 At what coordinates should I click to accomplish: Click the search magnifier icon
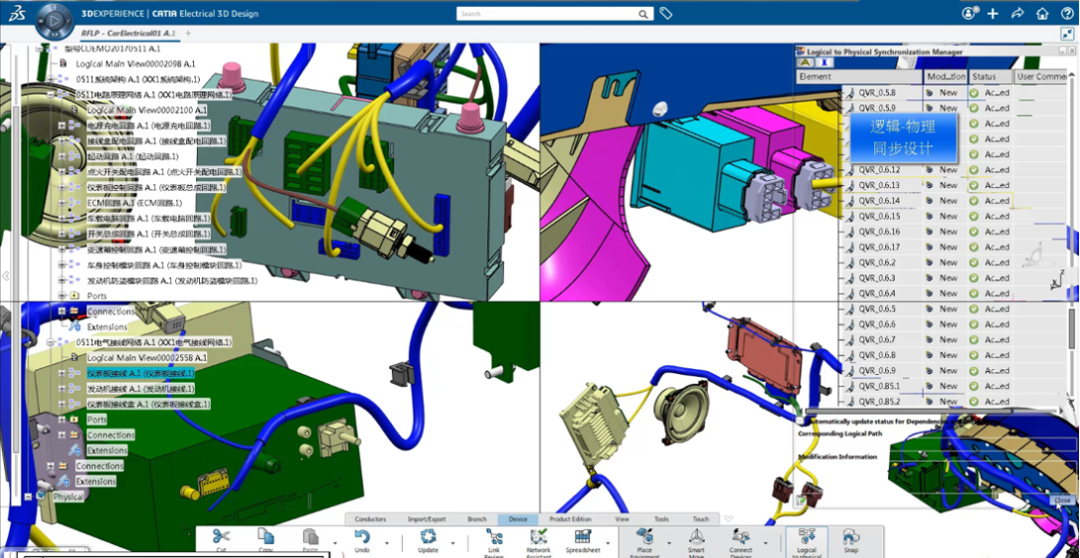(643, 14)
